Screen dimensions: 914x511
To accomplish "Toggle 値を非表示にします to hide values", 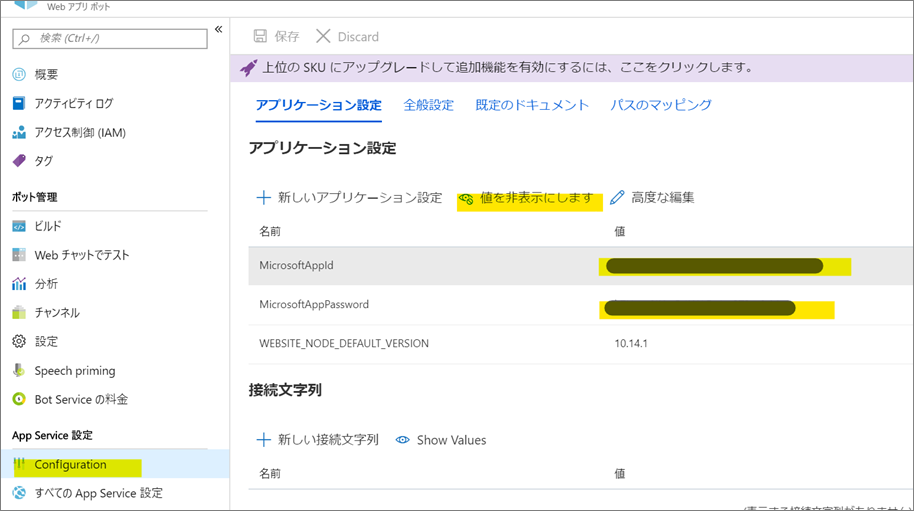I will pyautogui.click(x=526, y=198).
